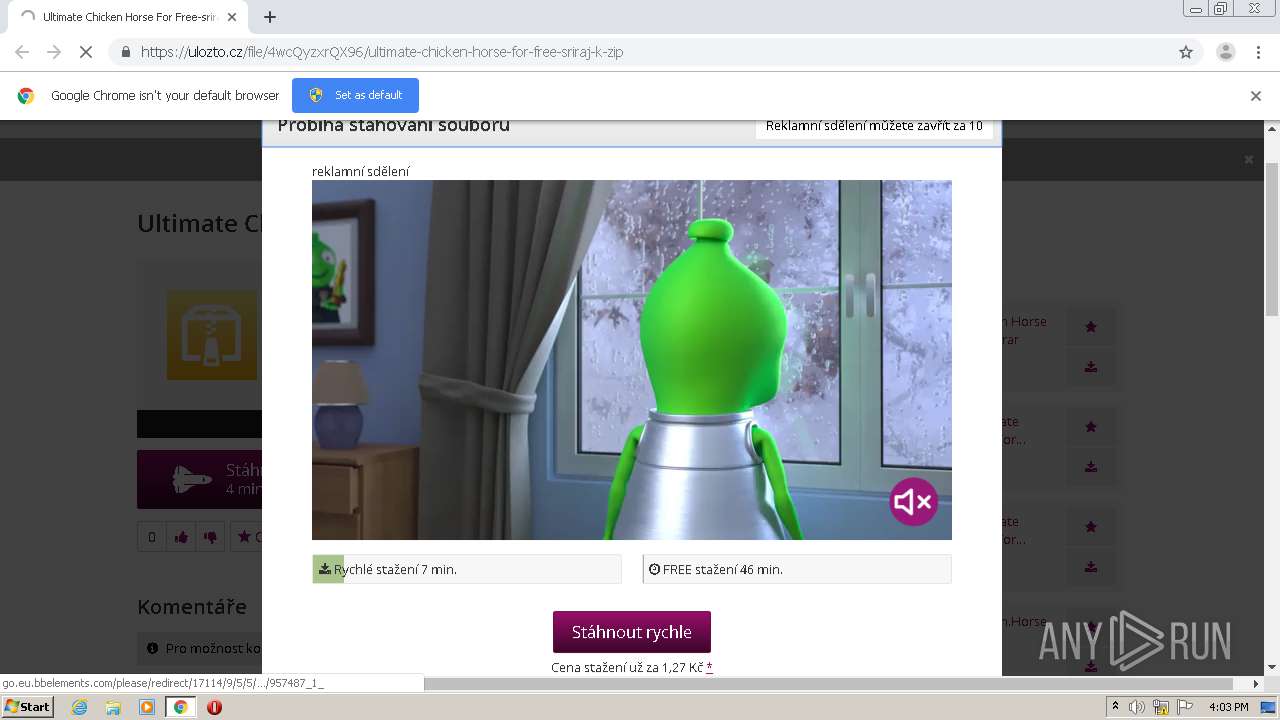Bookmark this page with the star icon
The image size is (1280, 720).
[x=1186, y=52]
